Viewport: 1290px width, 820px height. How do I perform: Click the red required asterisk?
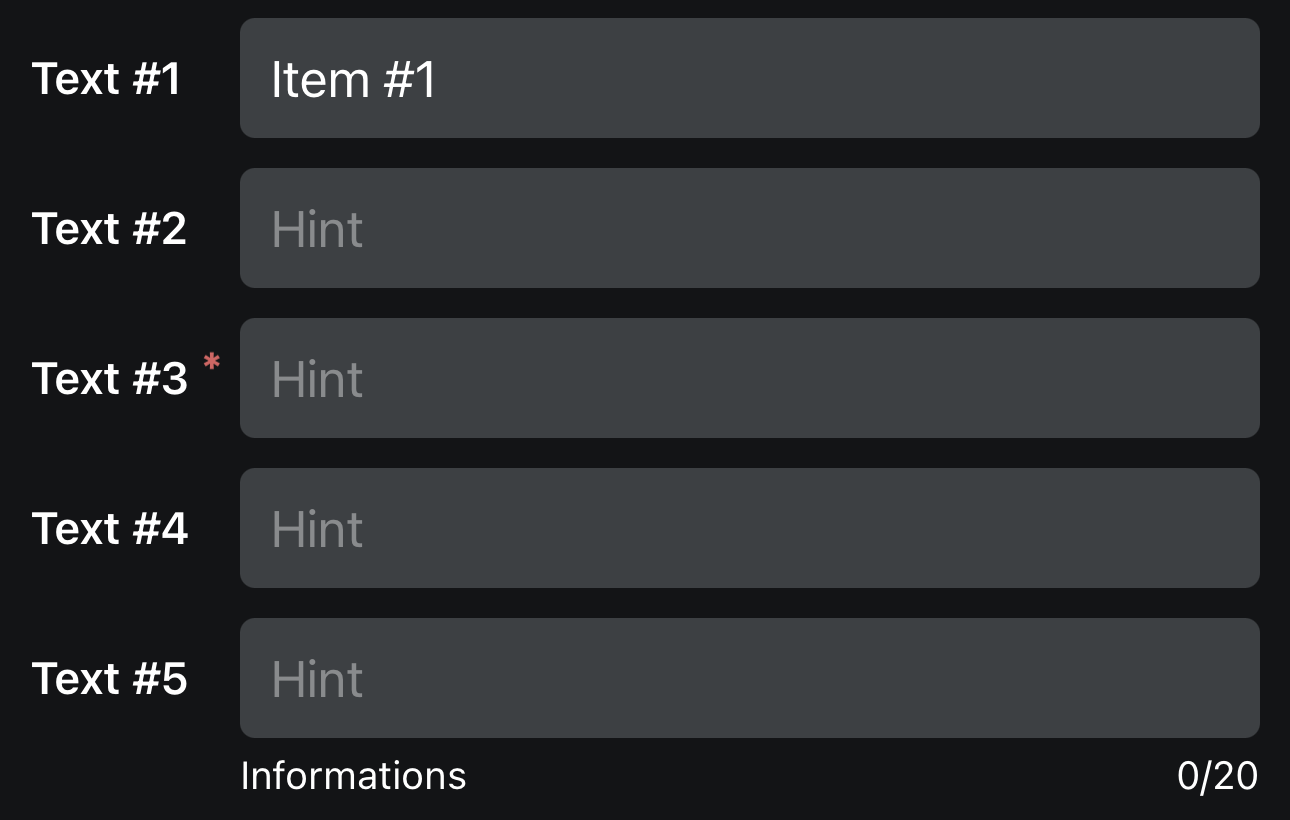point(211,363)
